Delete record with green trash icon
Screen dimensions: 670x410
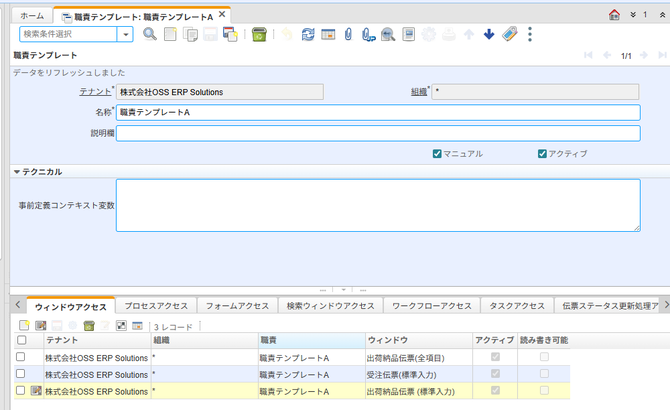259,34
